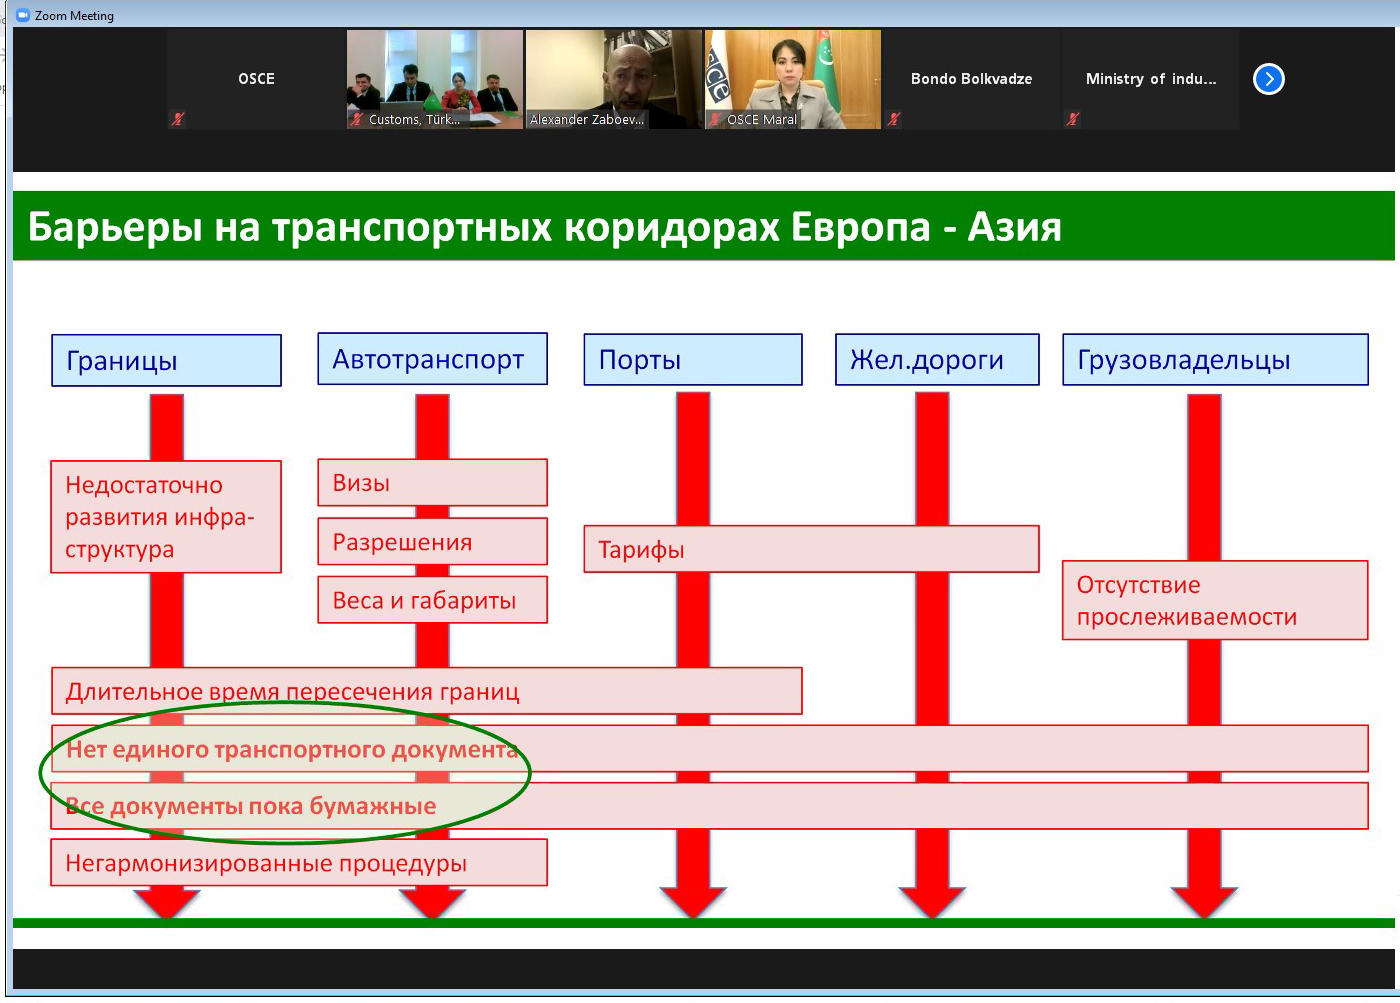
Task: Click the Тарифы barrier box
Action: pyautogui.click(x=811, y=550)
